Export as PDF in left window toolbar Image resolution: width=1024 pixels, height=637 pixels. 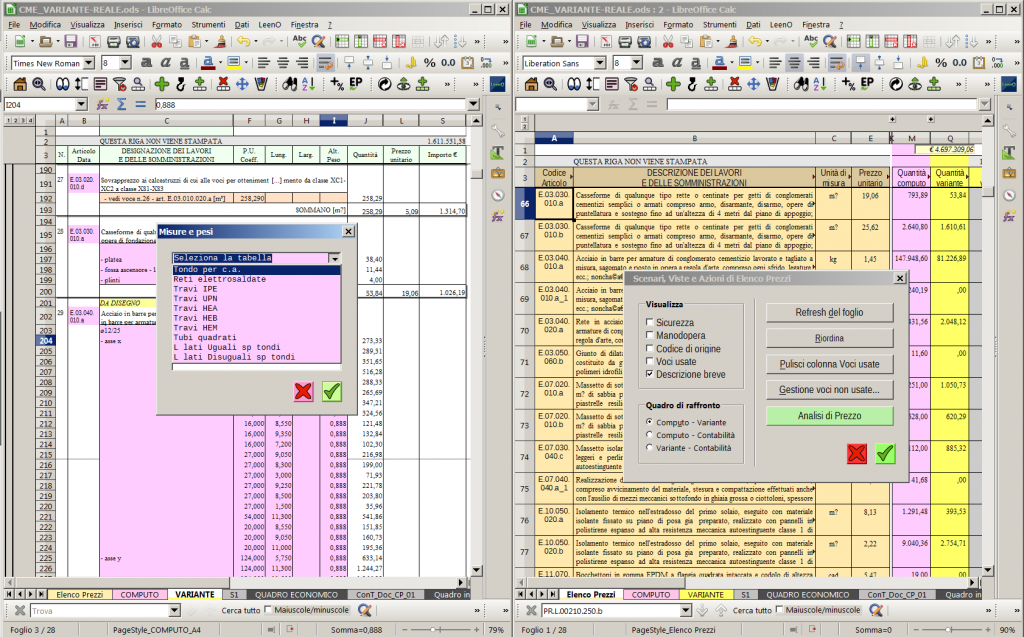click(95, 42)
